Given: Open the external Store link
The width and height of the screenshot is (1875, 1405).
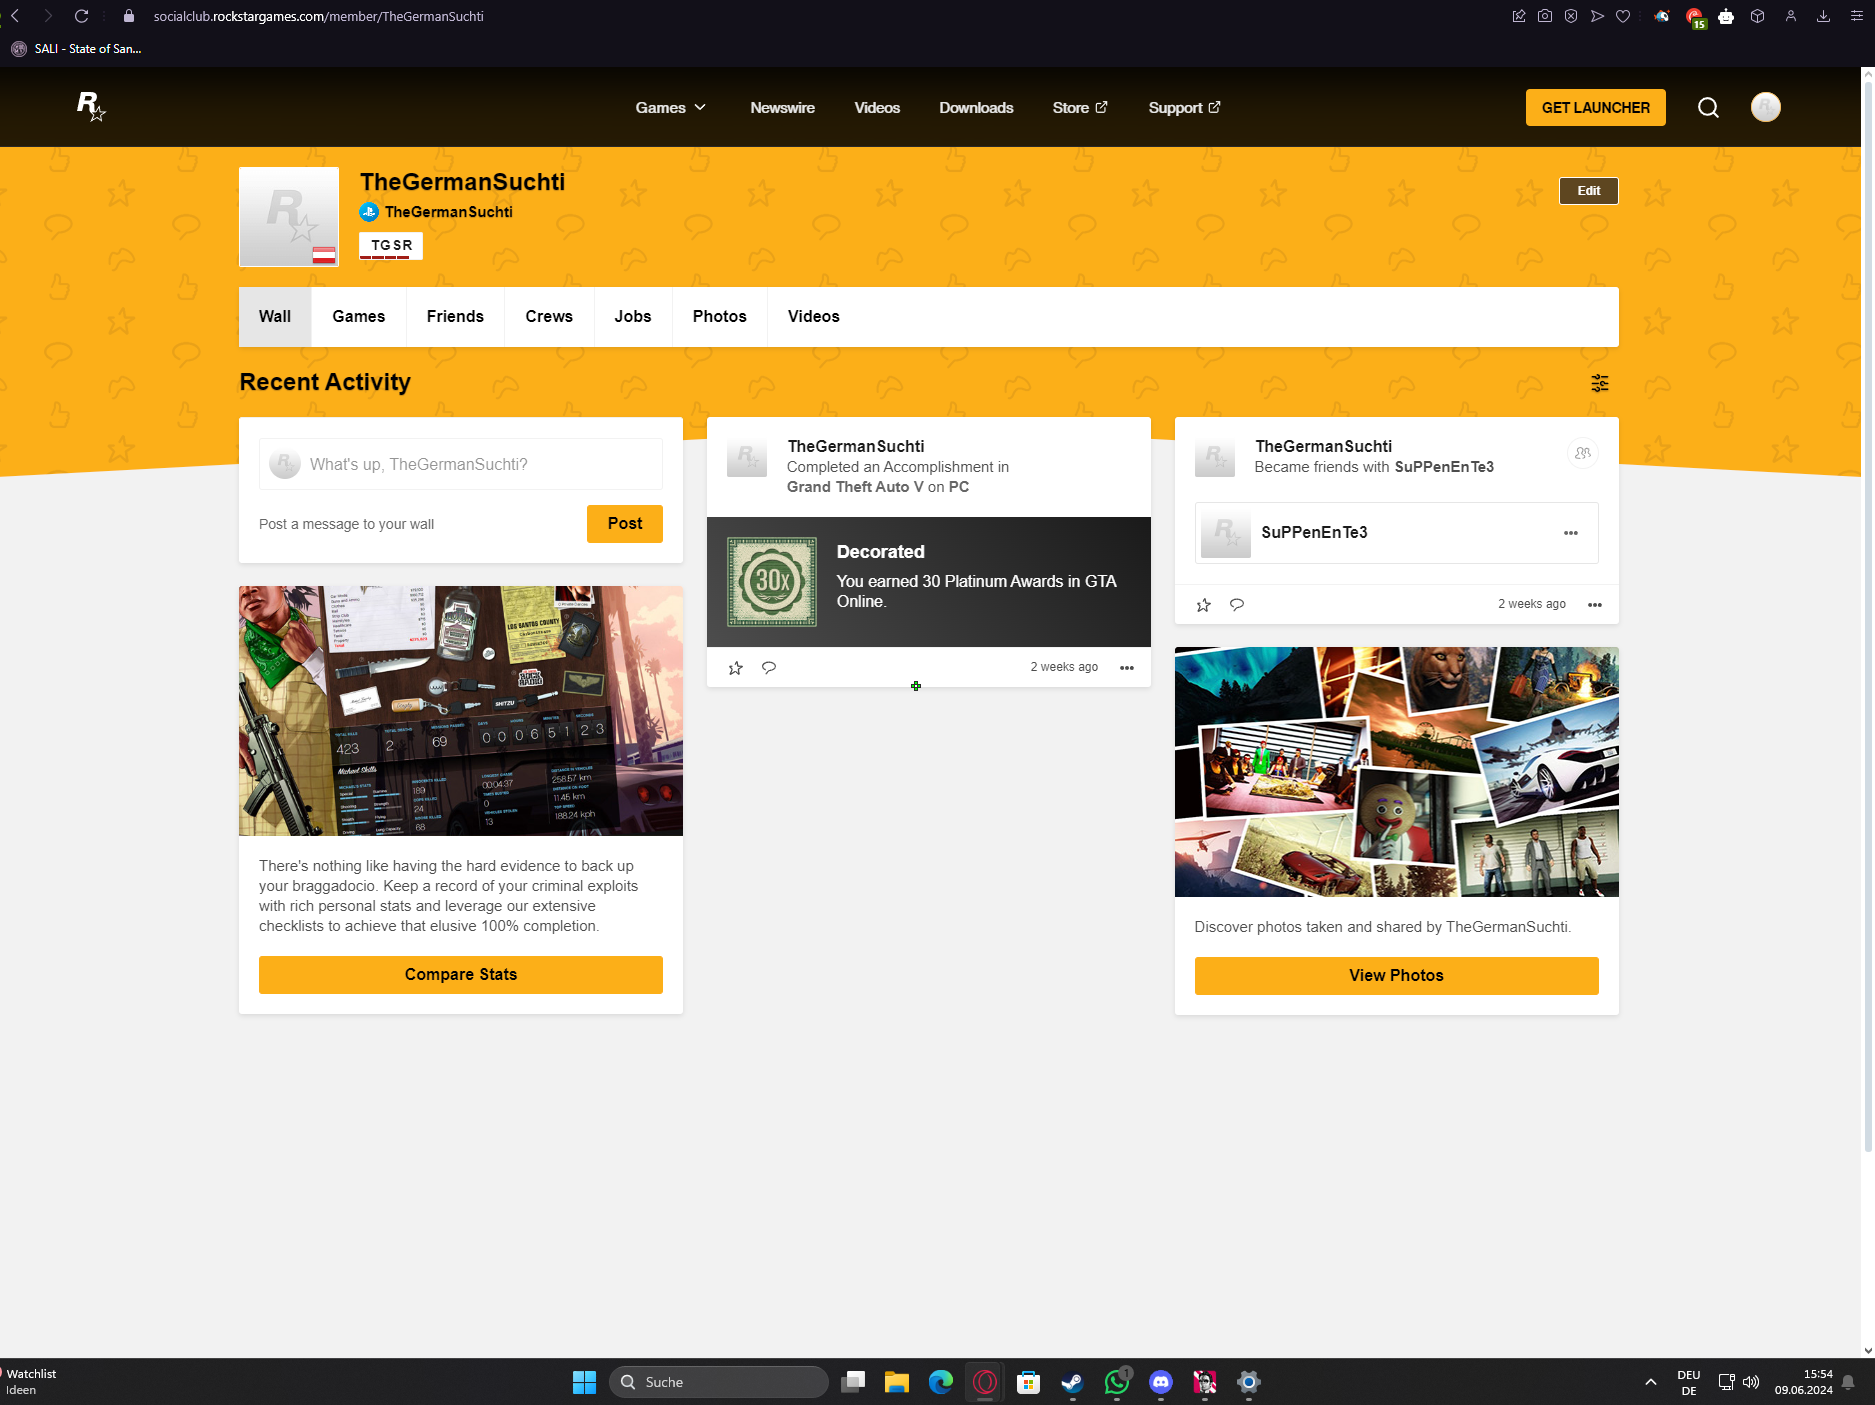Looking at the screenshot, I should (1080, 107).
